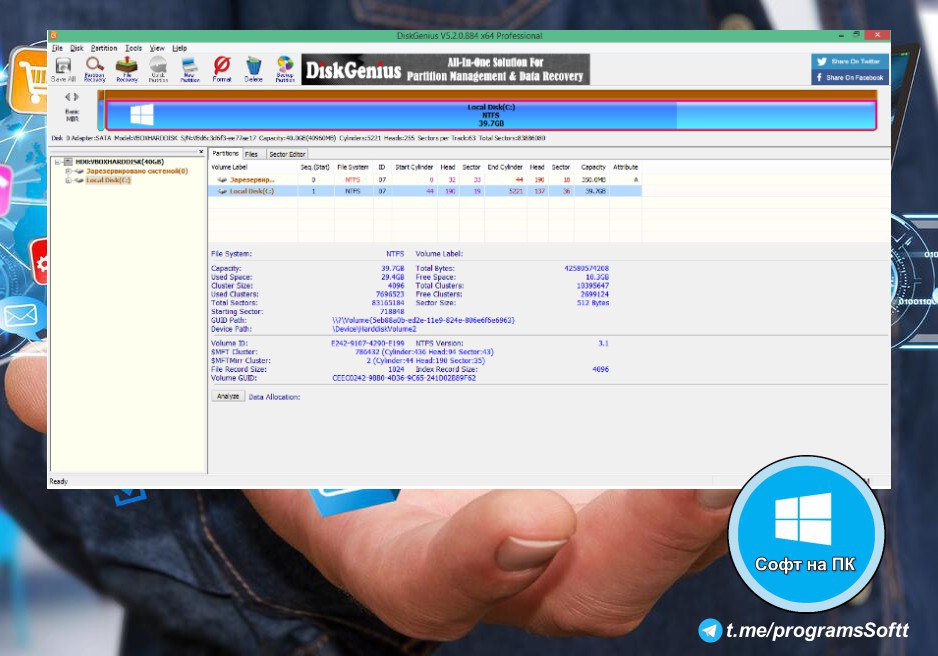Click the Save All toolbar icon
The image size is (938, 656).
click(x=63, y=68)
